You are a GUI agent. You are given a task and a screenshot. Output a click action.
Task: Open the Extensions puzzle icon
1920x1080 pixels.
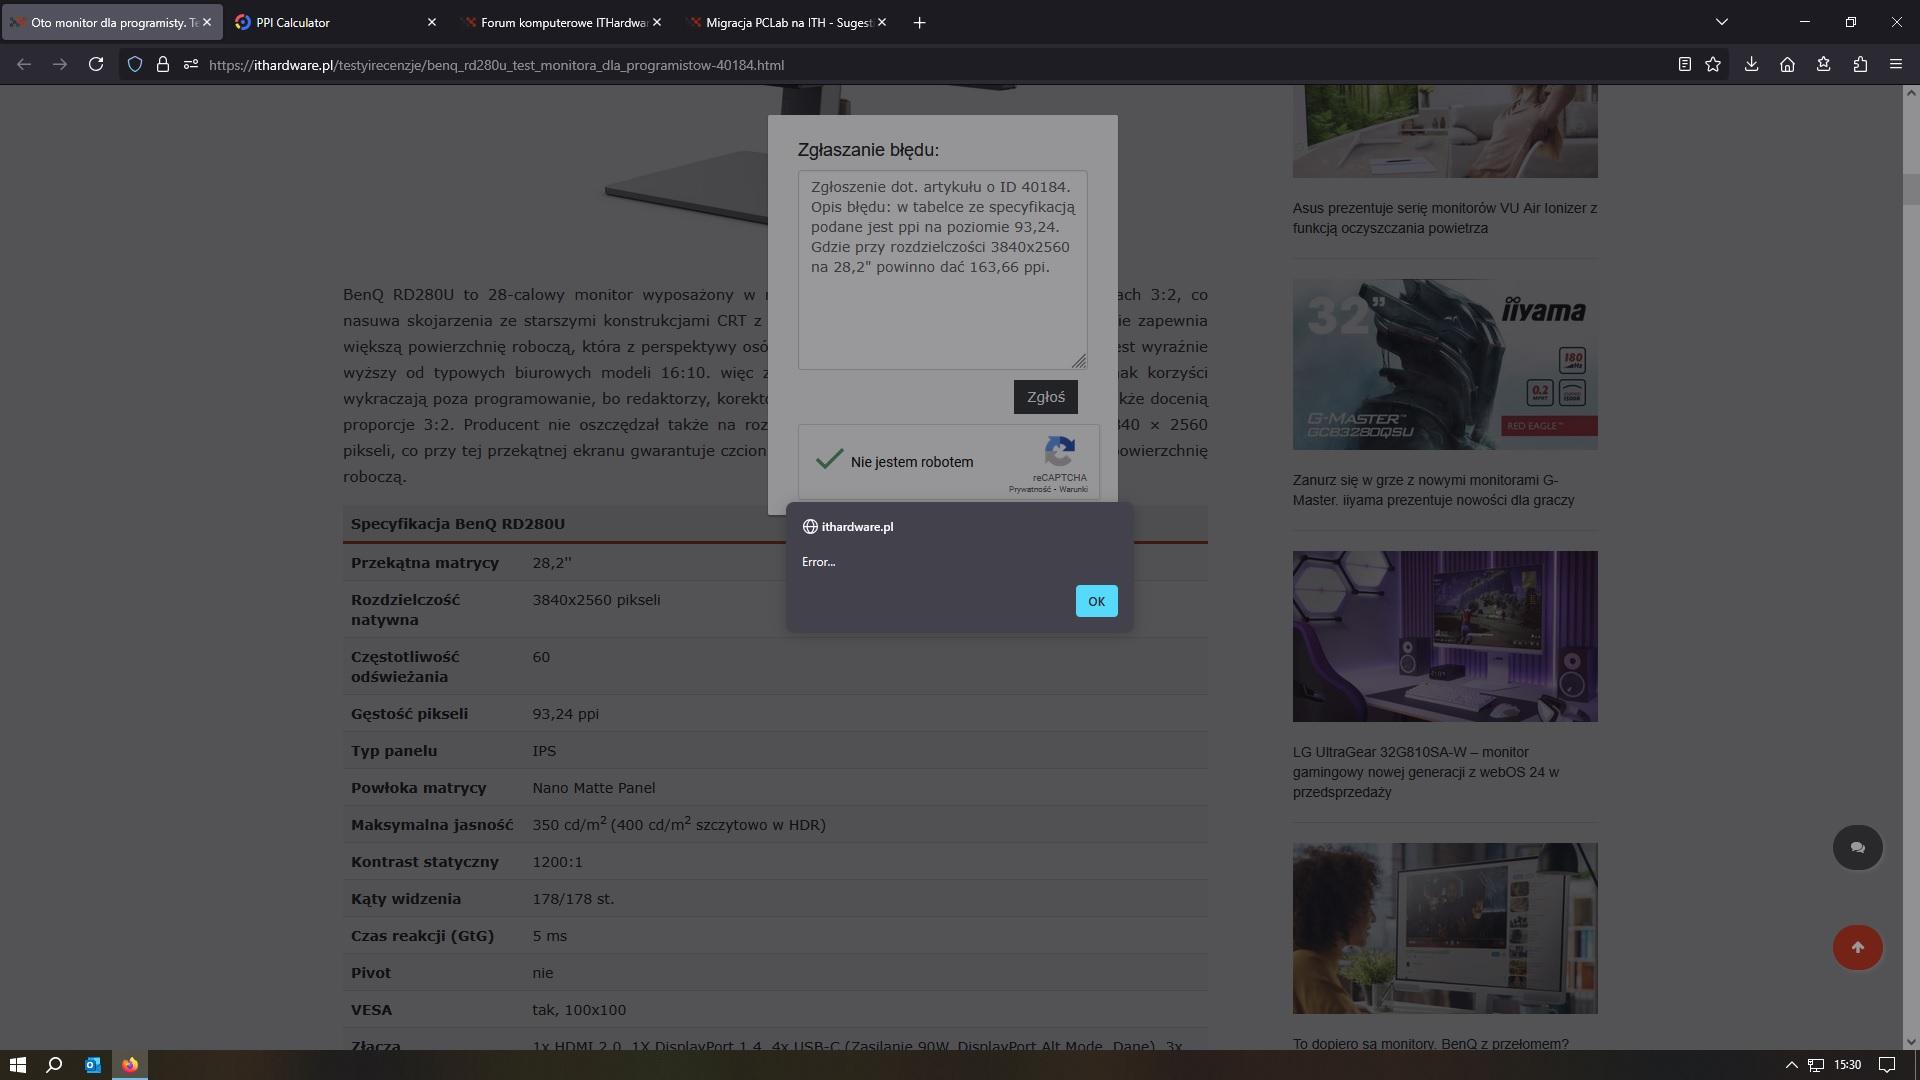point(1860,64)
